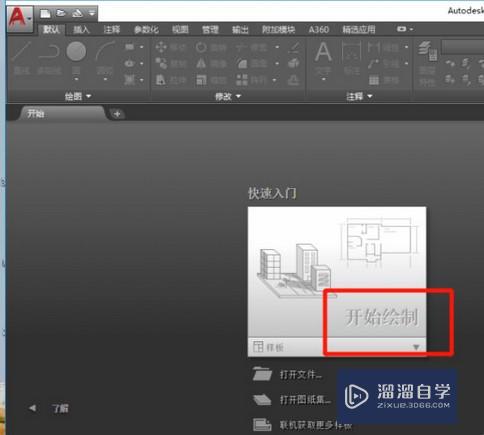Switch to the 输出 ribbon tab
484x435 pixels.
click(240, 30)
